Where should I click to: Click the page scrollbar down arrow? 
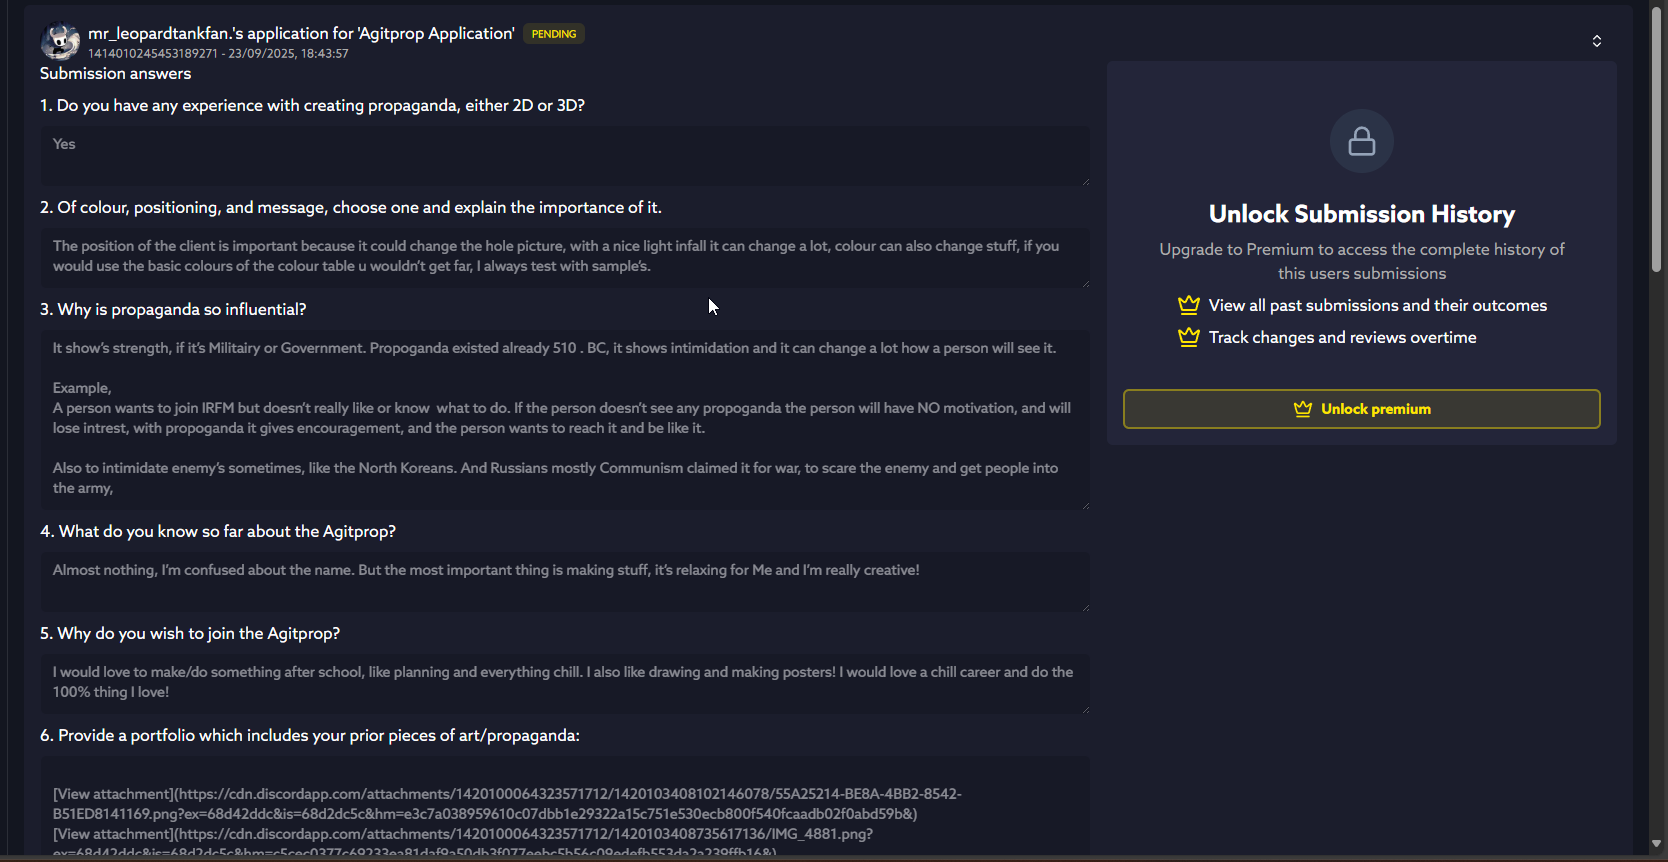[x=1656, y=844]
